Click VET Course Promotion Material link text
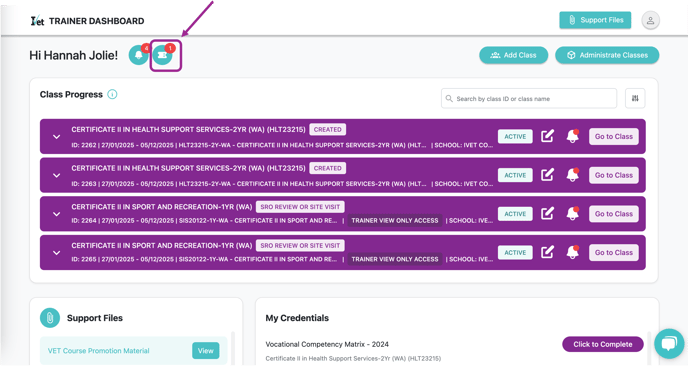 [99, 351]
